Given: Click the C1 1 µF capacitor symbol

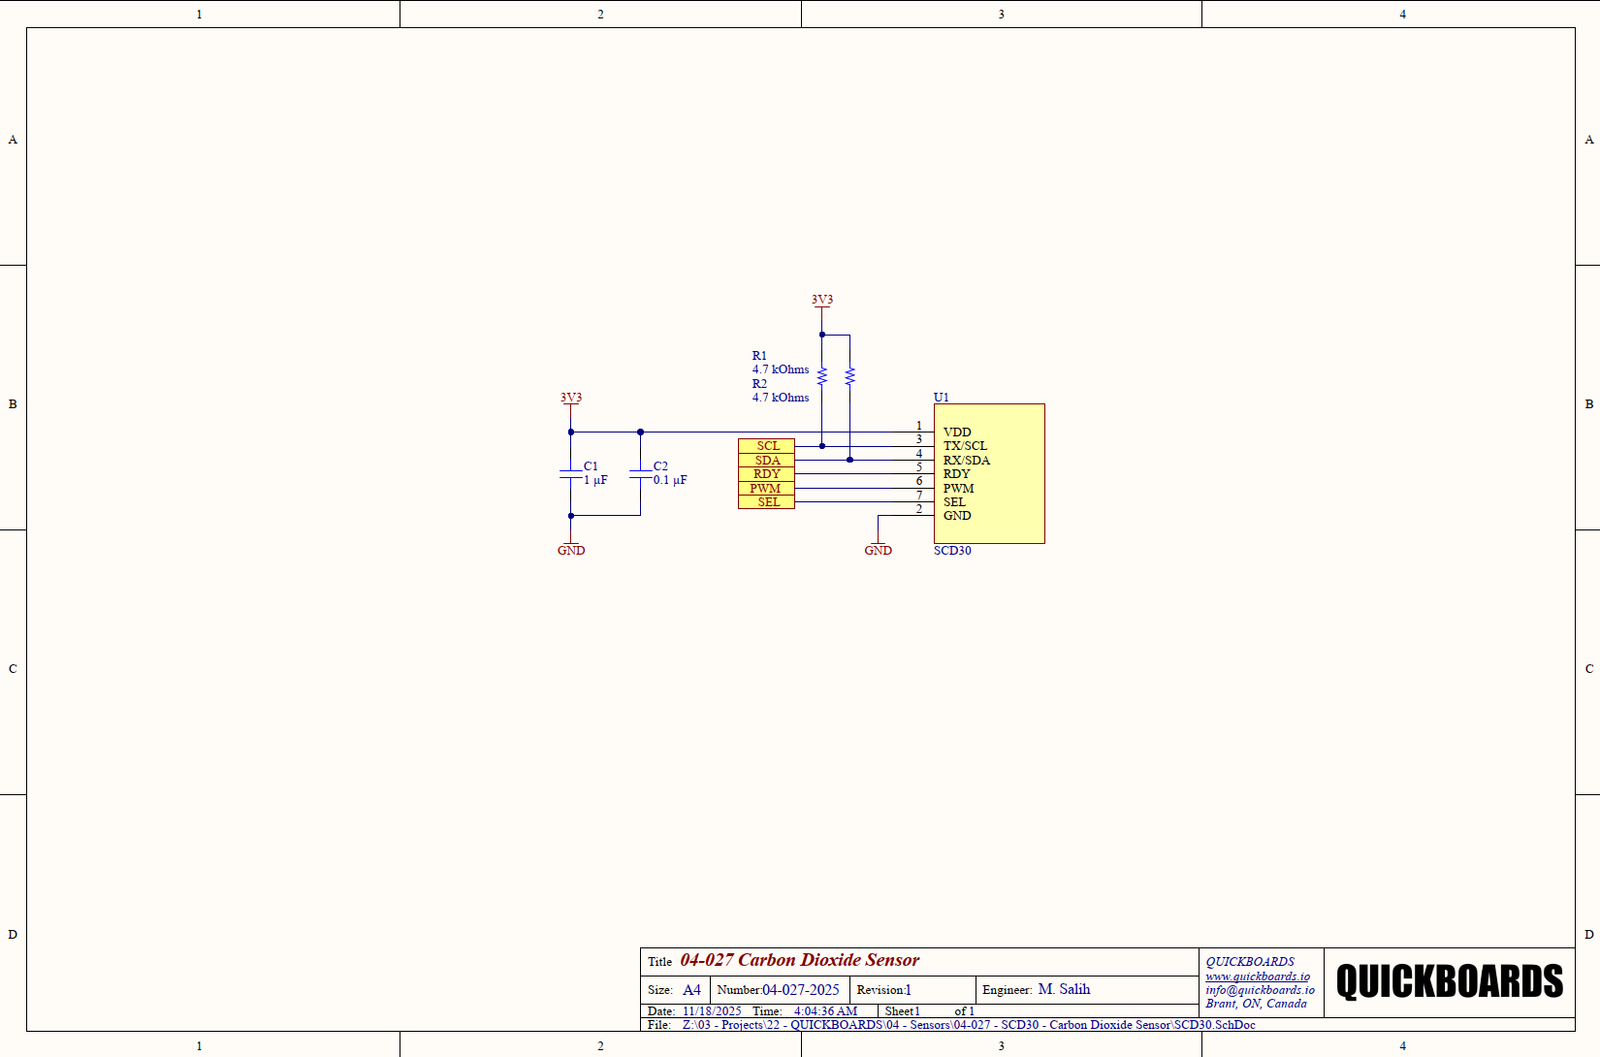Looking at the screenshot, I should (571, 473).
